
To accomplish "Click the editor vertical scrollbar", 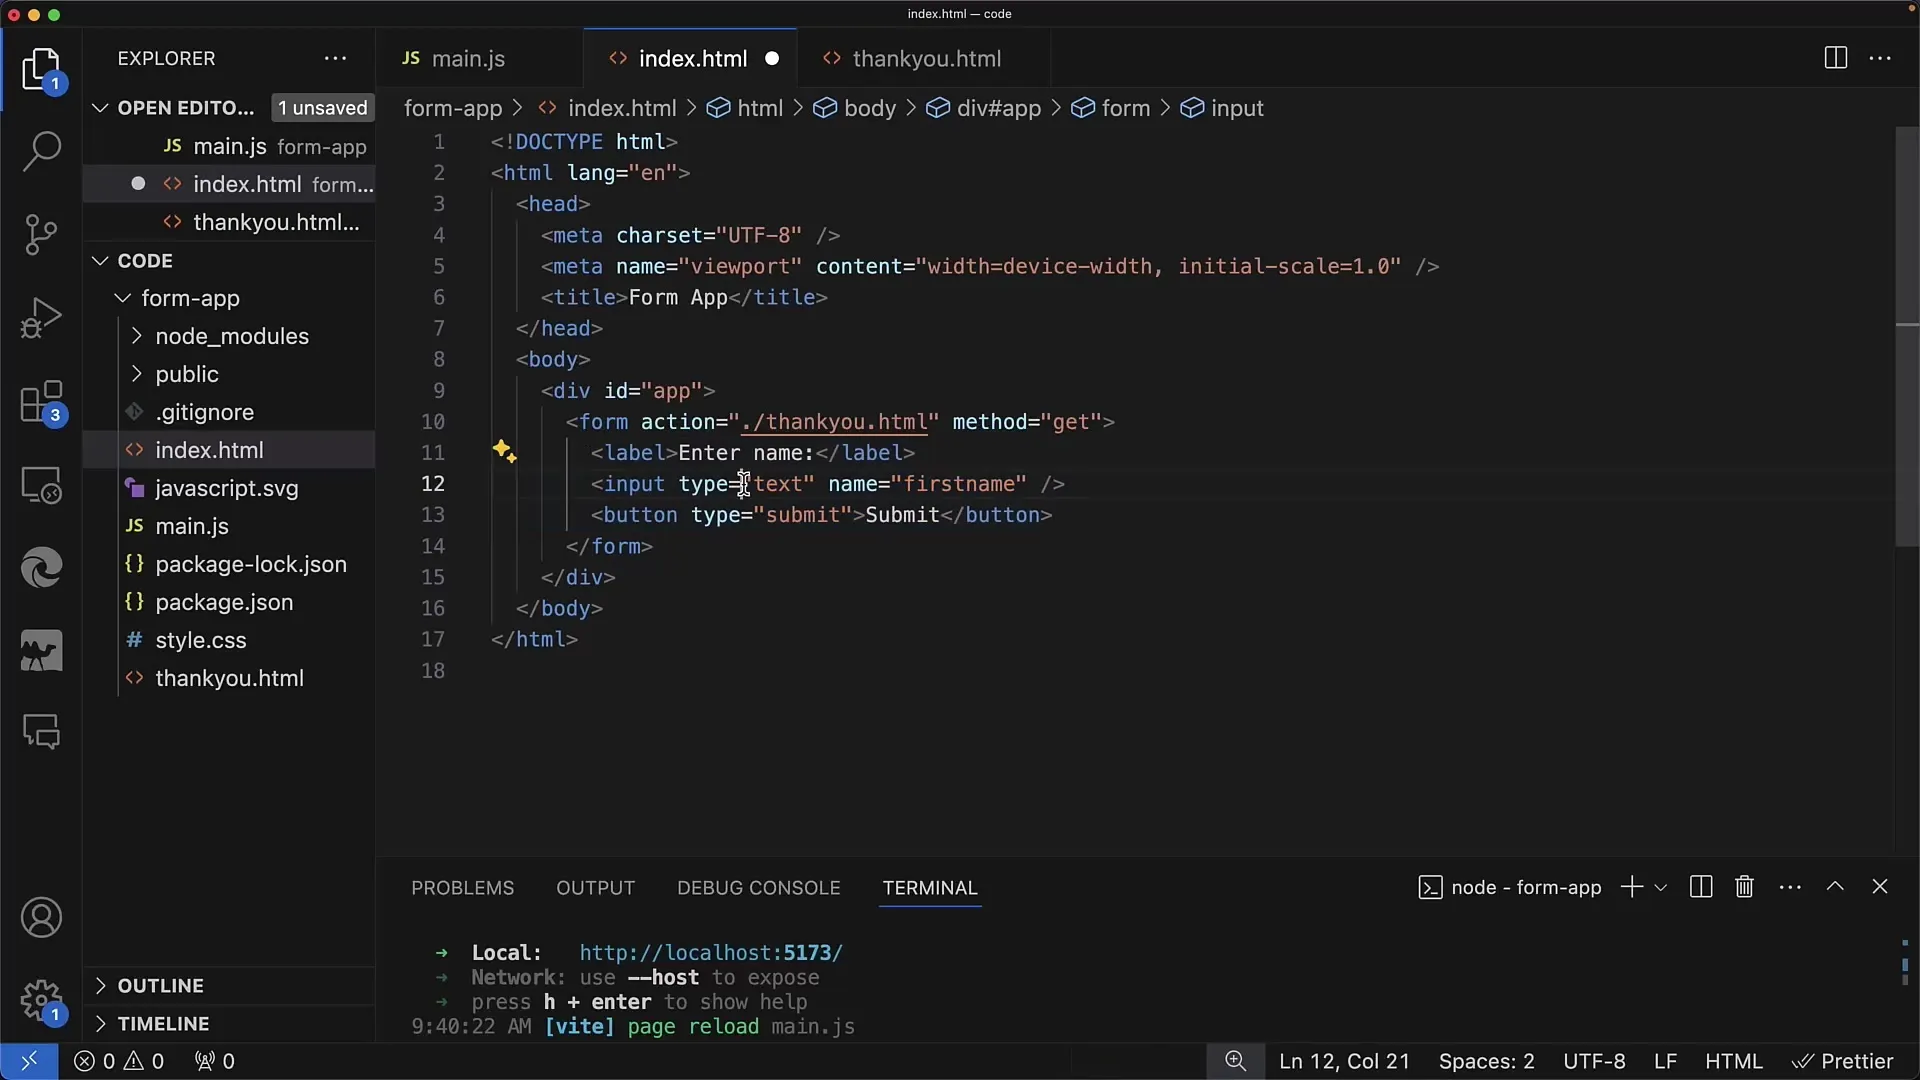I will 1906,336.
